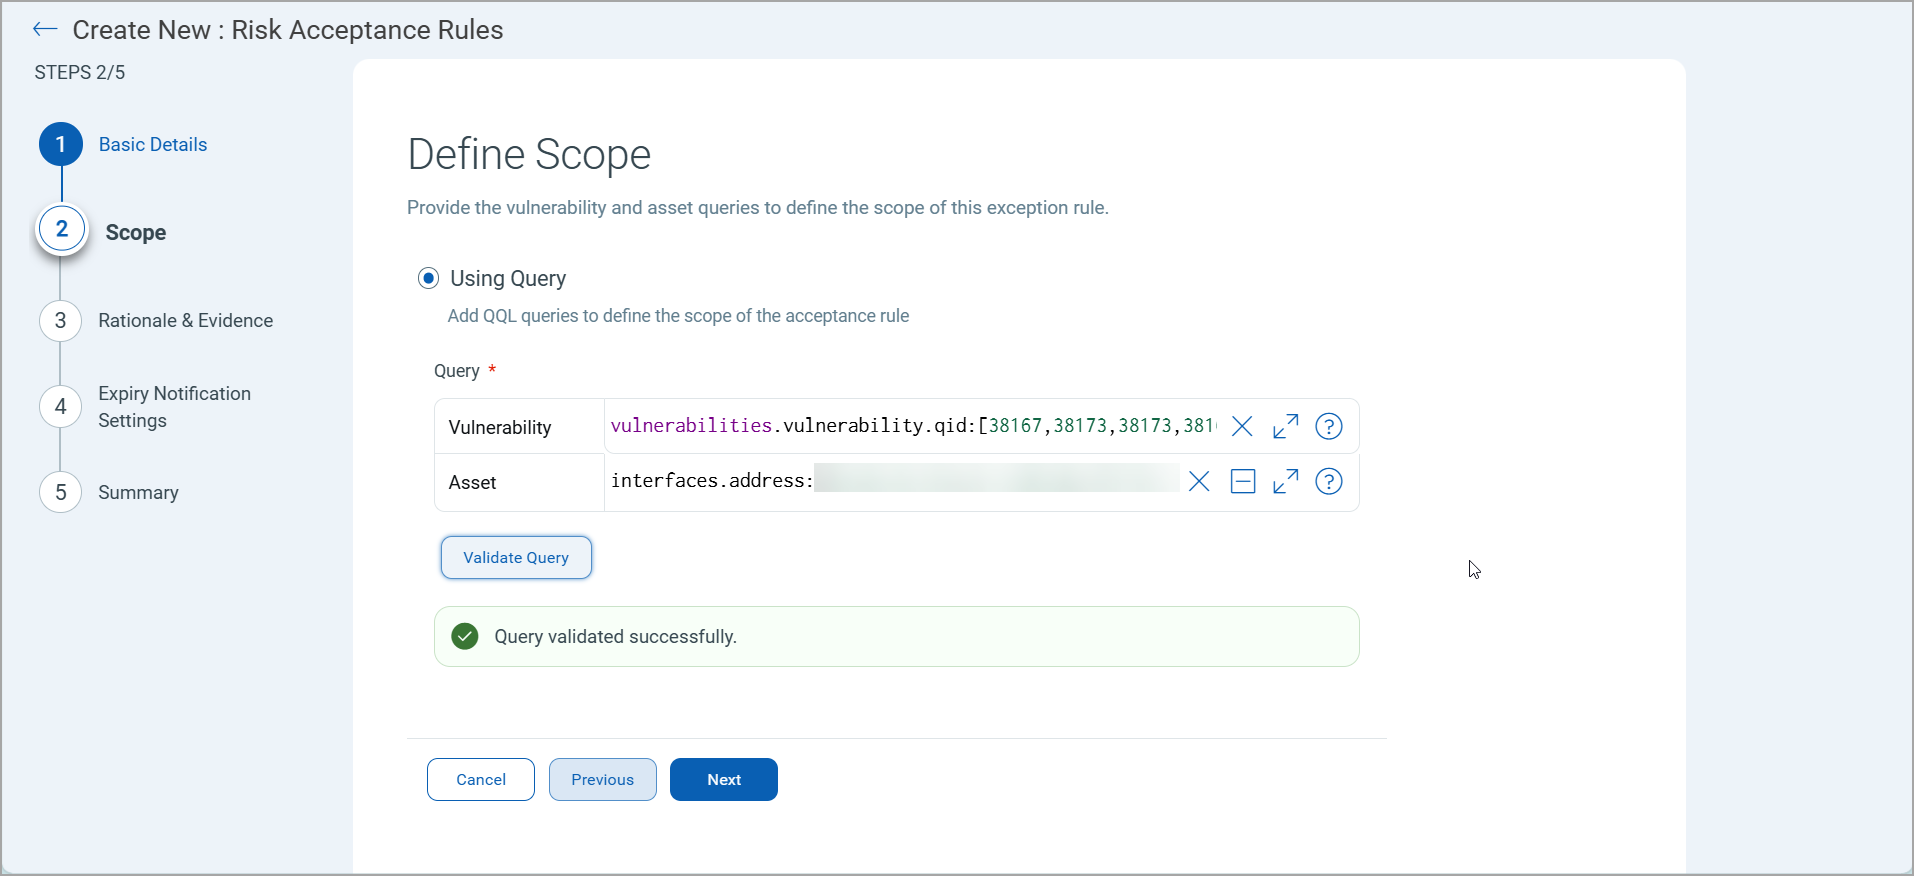Proceed with the Next button
The image size is (1914, 876).
[724, 780]
